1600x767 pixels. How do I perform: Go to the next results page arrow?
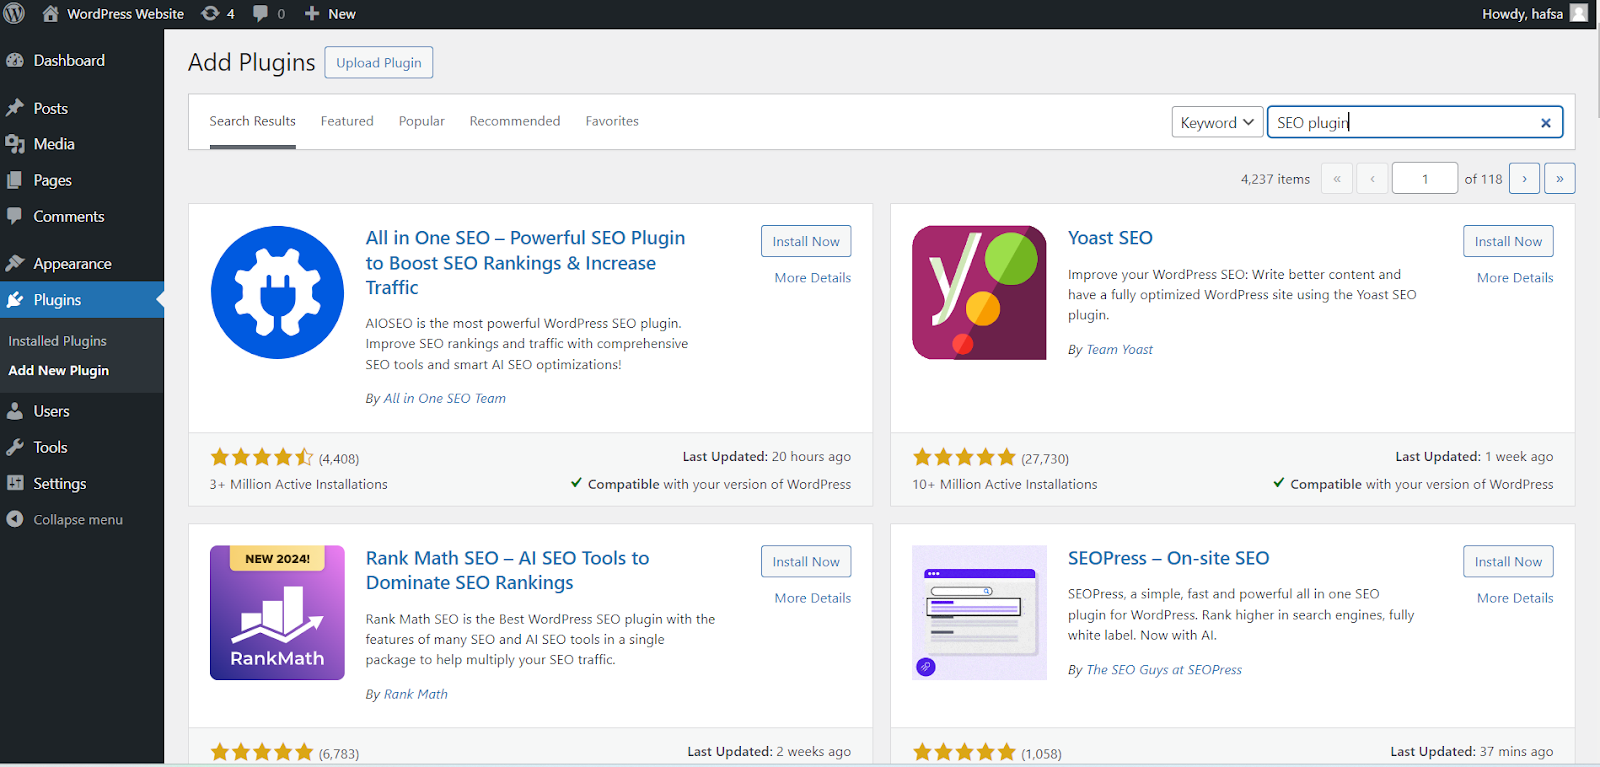[1524, 178]
